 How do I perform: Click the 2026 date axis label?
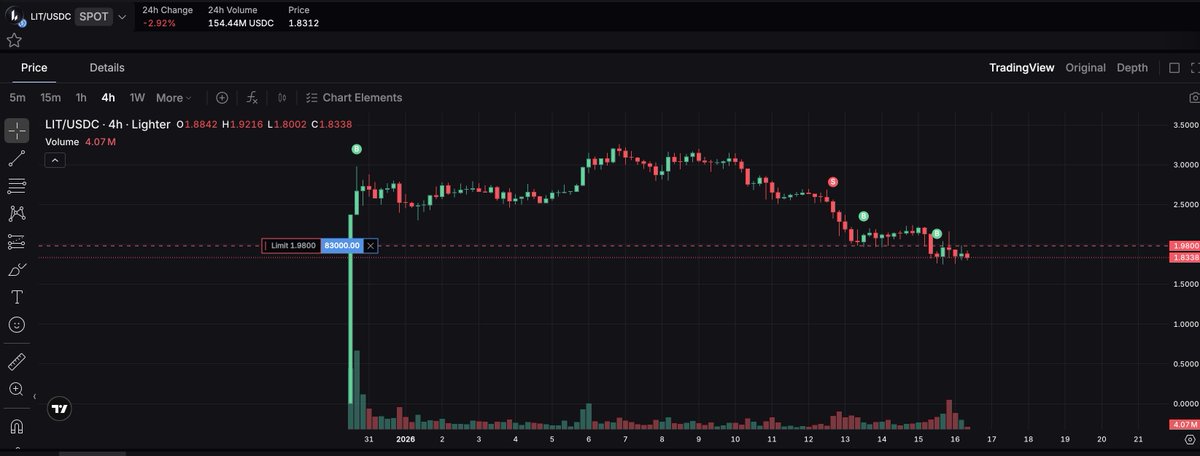[x=405, y=439]
